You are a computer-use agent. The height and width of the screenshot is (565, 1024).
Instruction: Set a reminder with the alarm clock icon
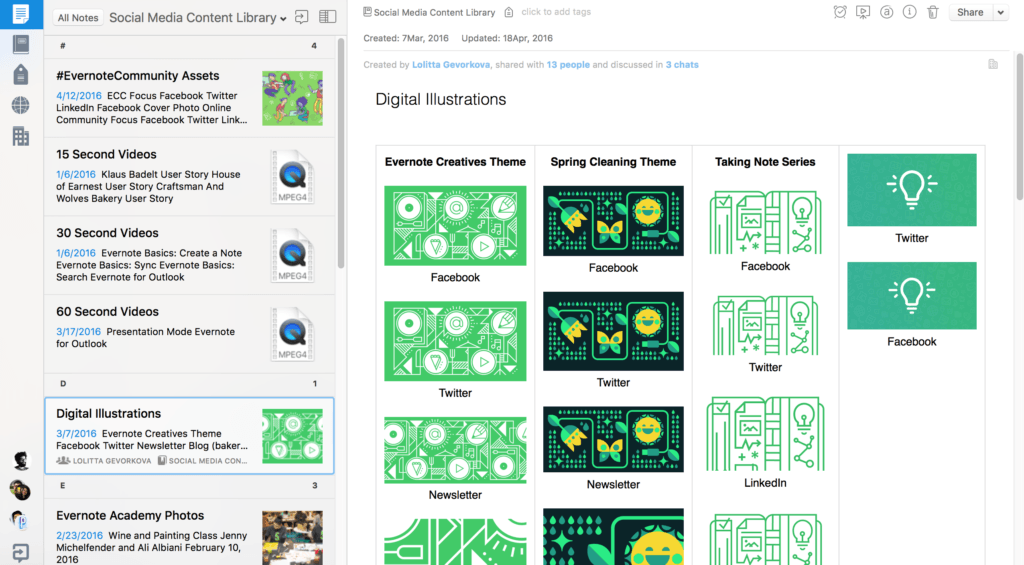(840, 12)
